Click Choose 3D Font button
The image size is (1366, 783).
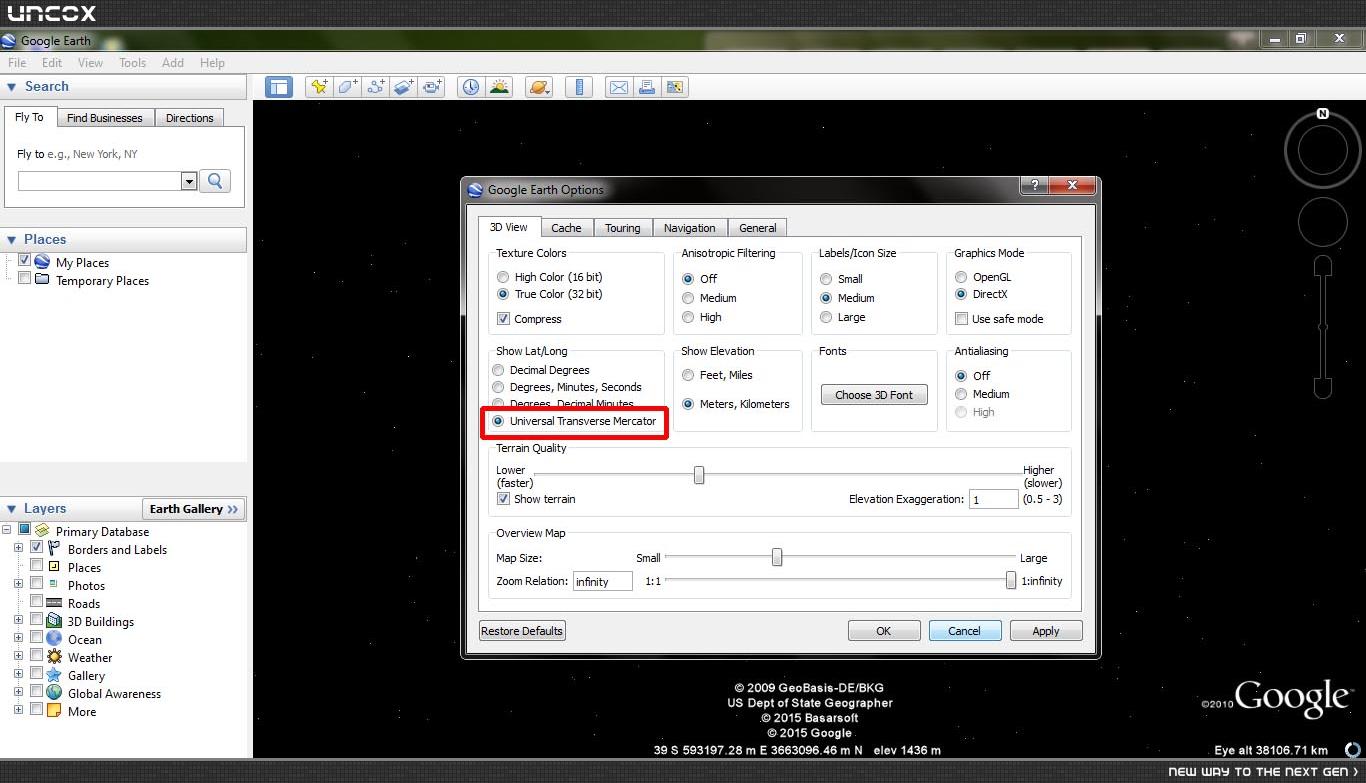tap(874, 395)
